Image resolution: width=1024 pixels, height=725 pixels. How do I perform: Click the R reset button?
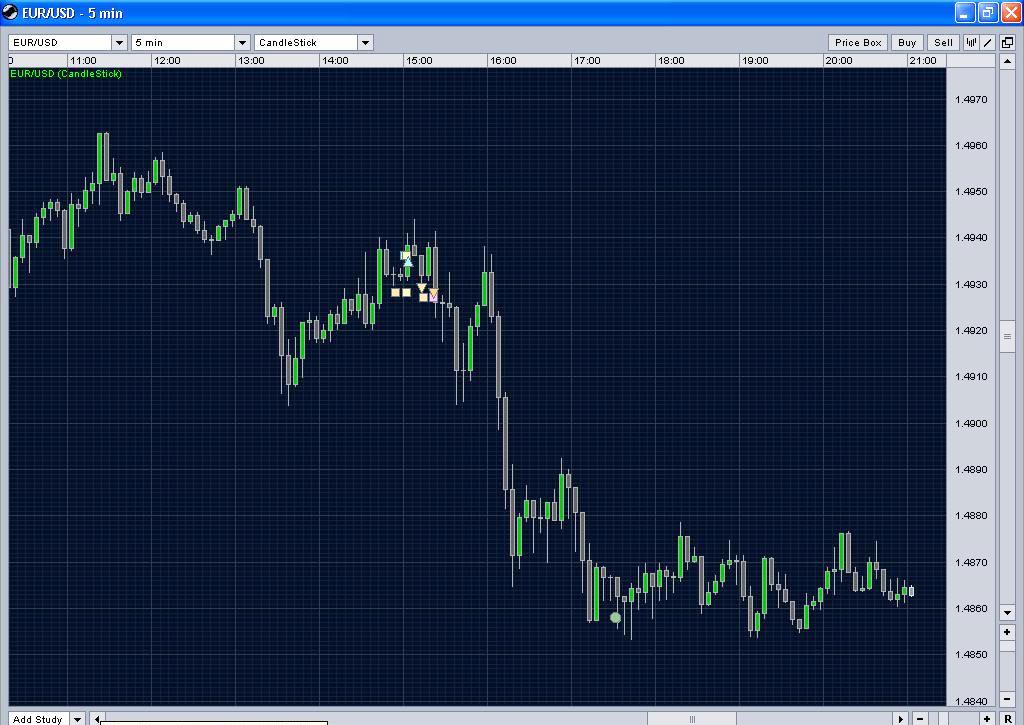tap(1007, 719)
